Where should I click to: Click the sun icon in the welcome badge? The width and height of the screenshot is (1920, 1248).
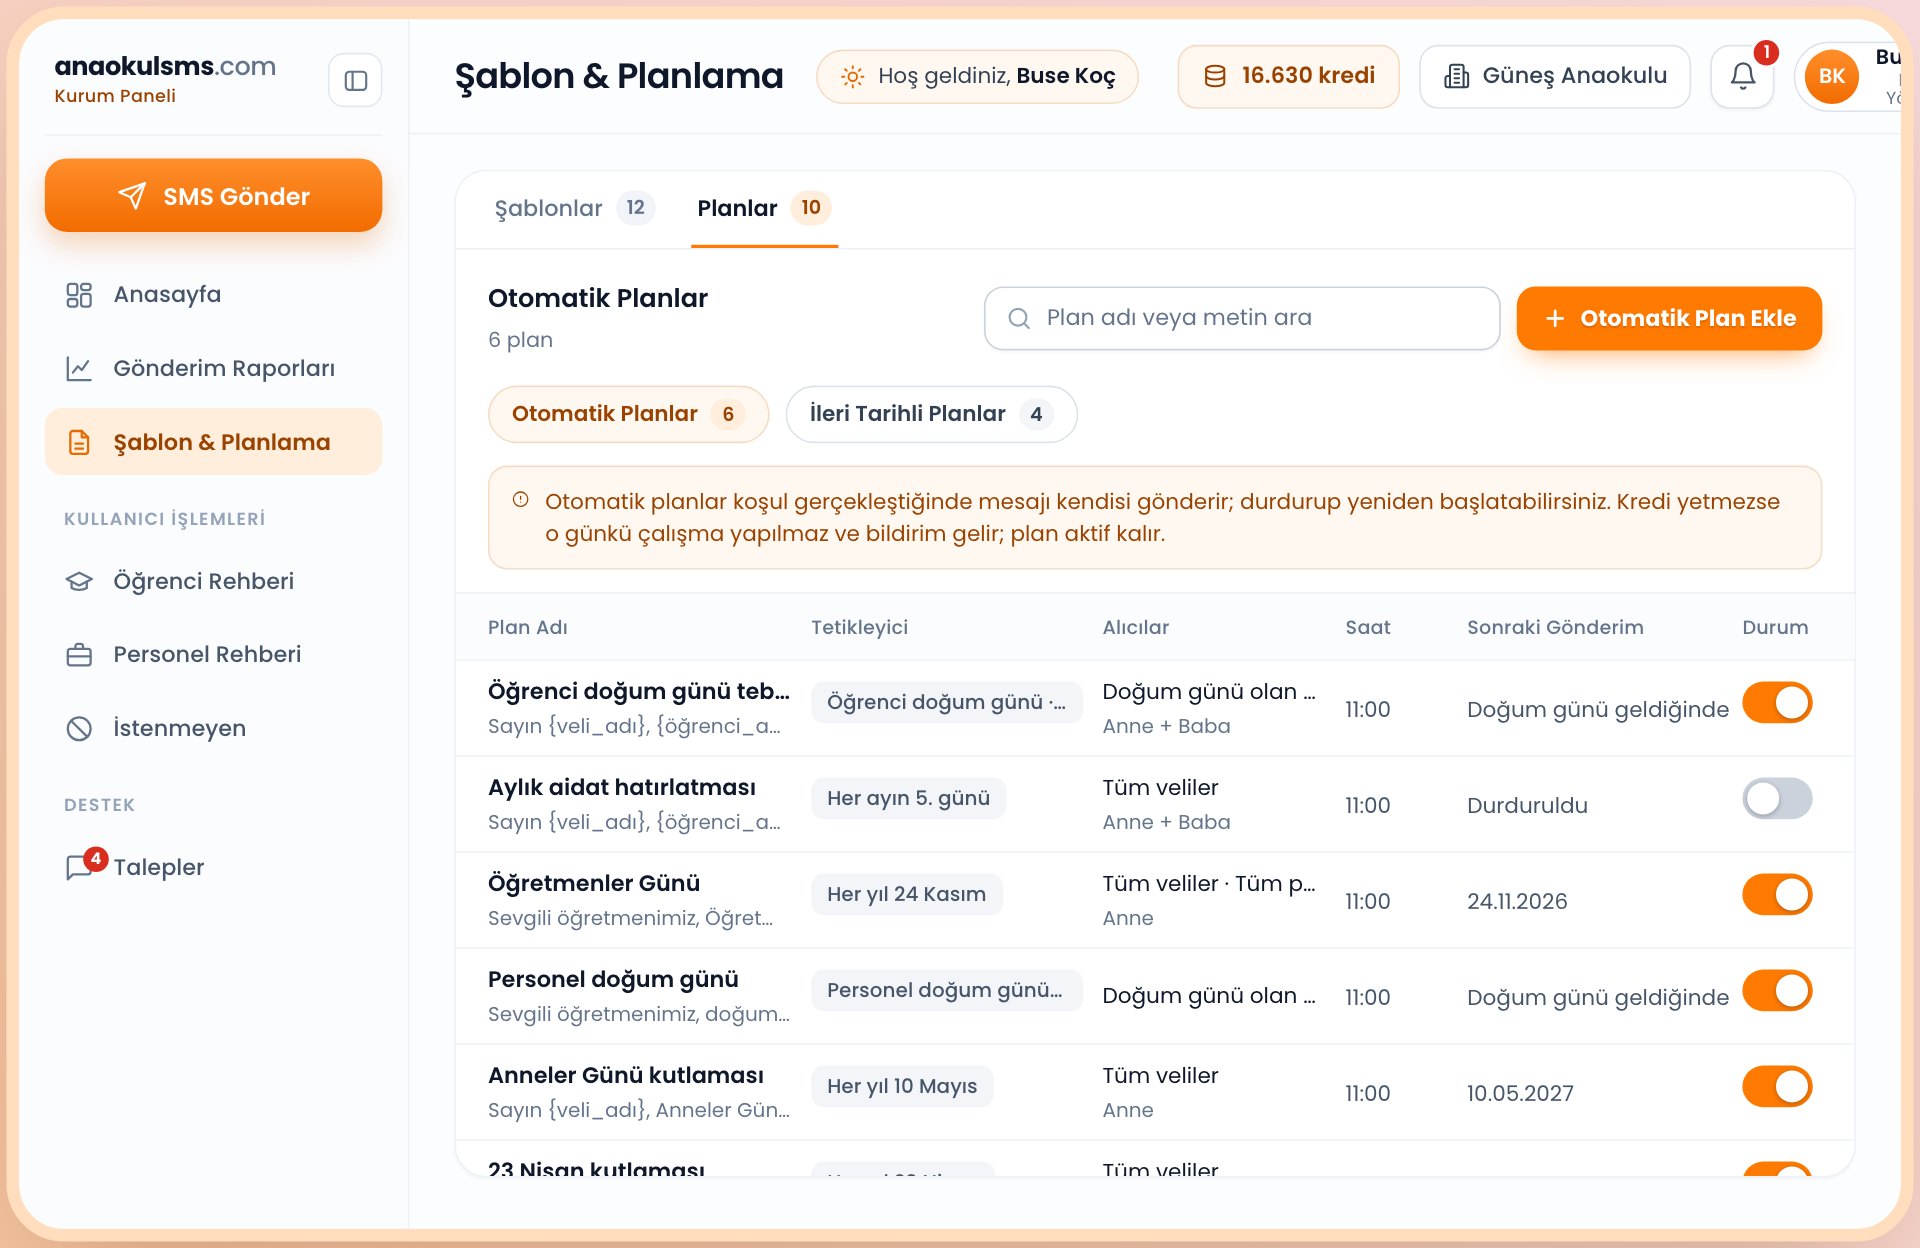pyautogui.click(x=852, y=76)
